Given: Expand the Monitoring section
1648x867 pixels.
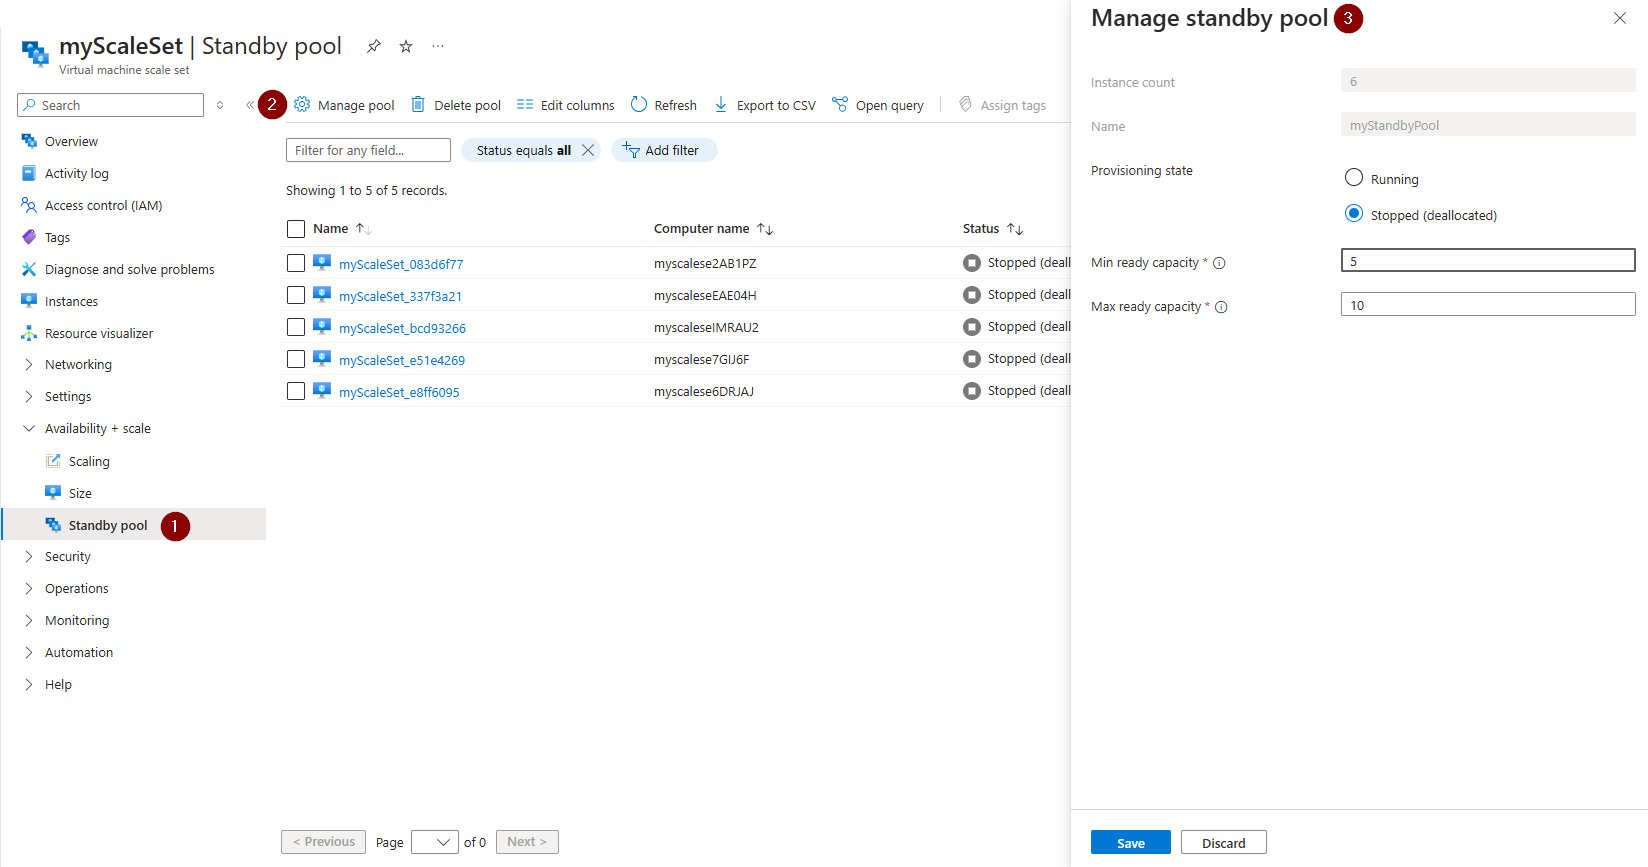Looking at the screenshot, I should [29, 620].
